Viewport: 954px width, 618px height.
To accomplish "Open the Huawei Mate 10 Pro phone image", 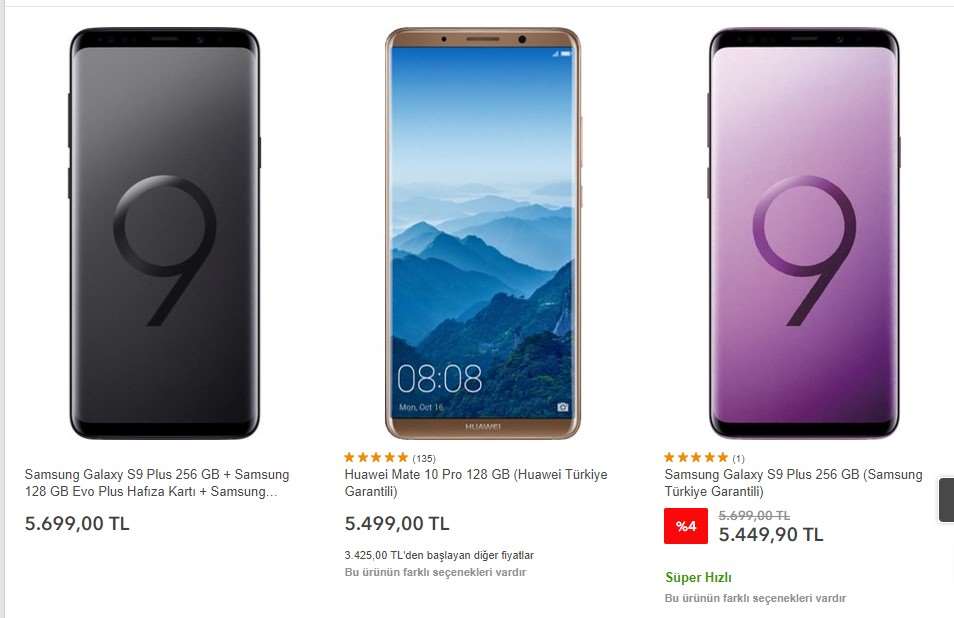I will [484, 233].
